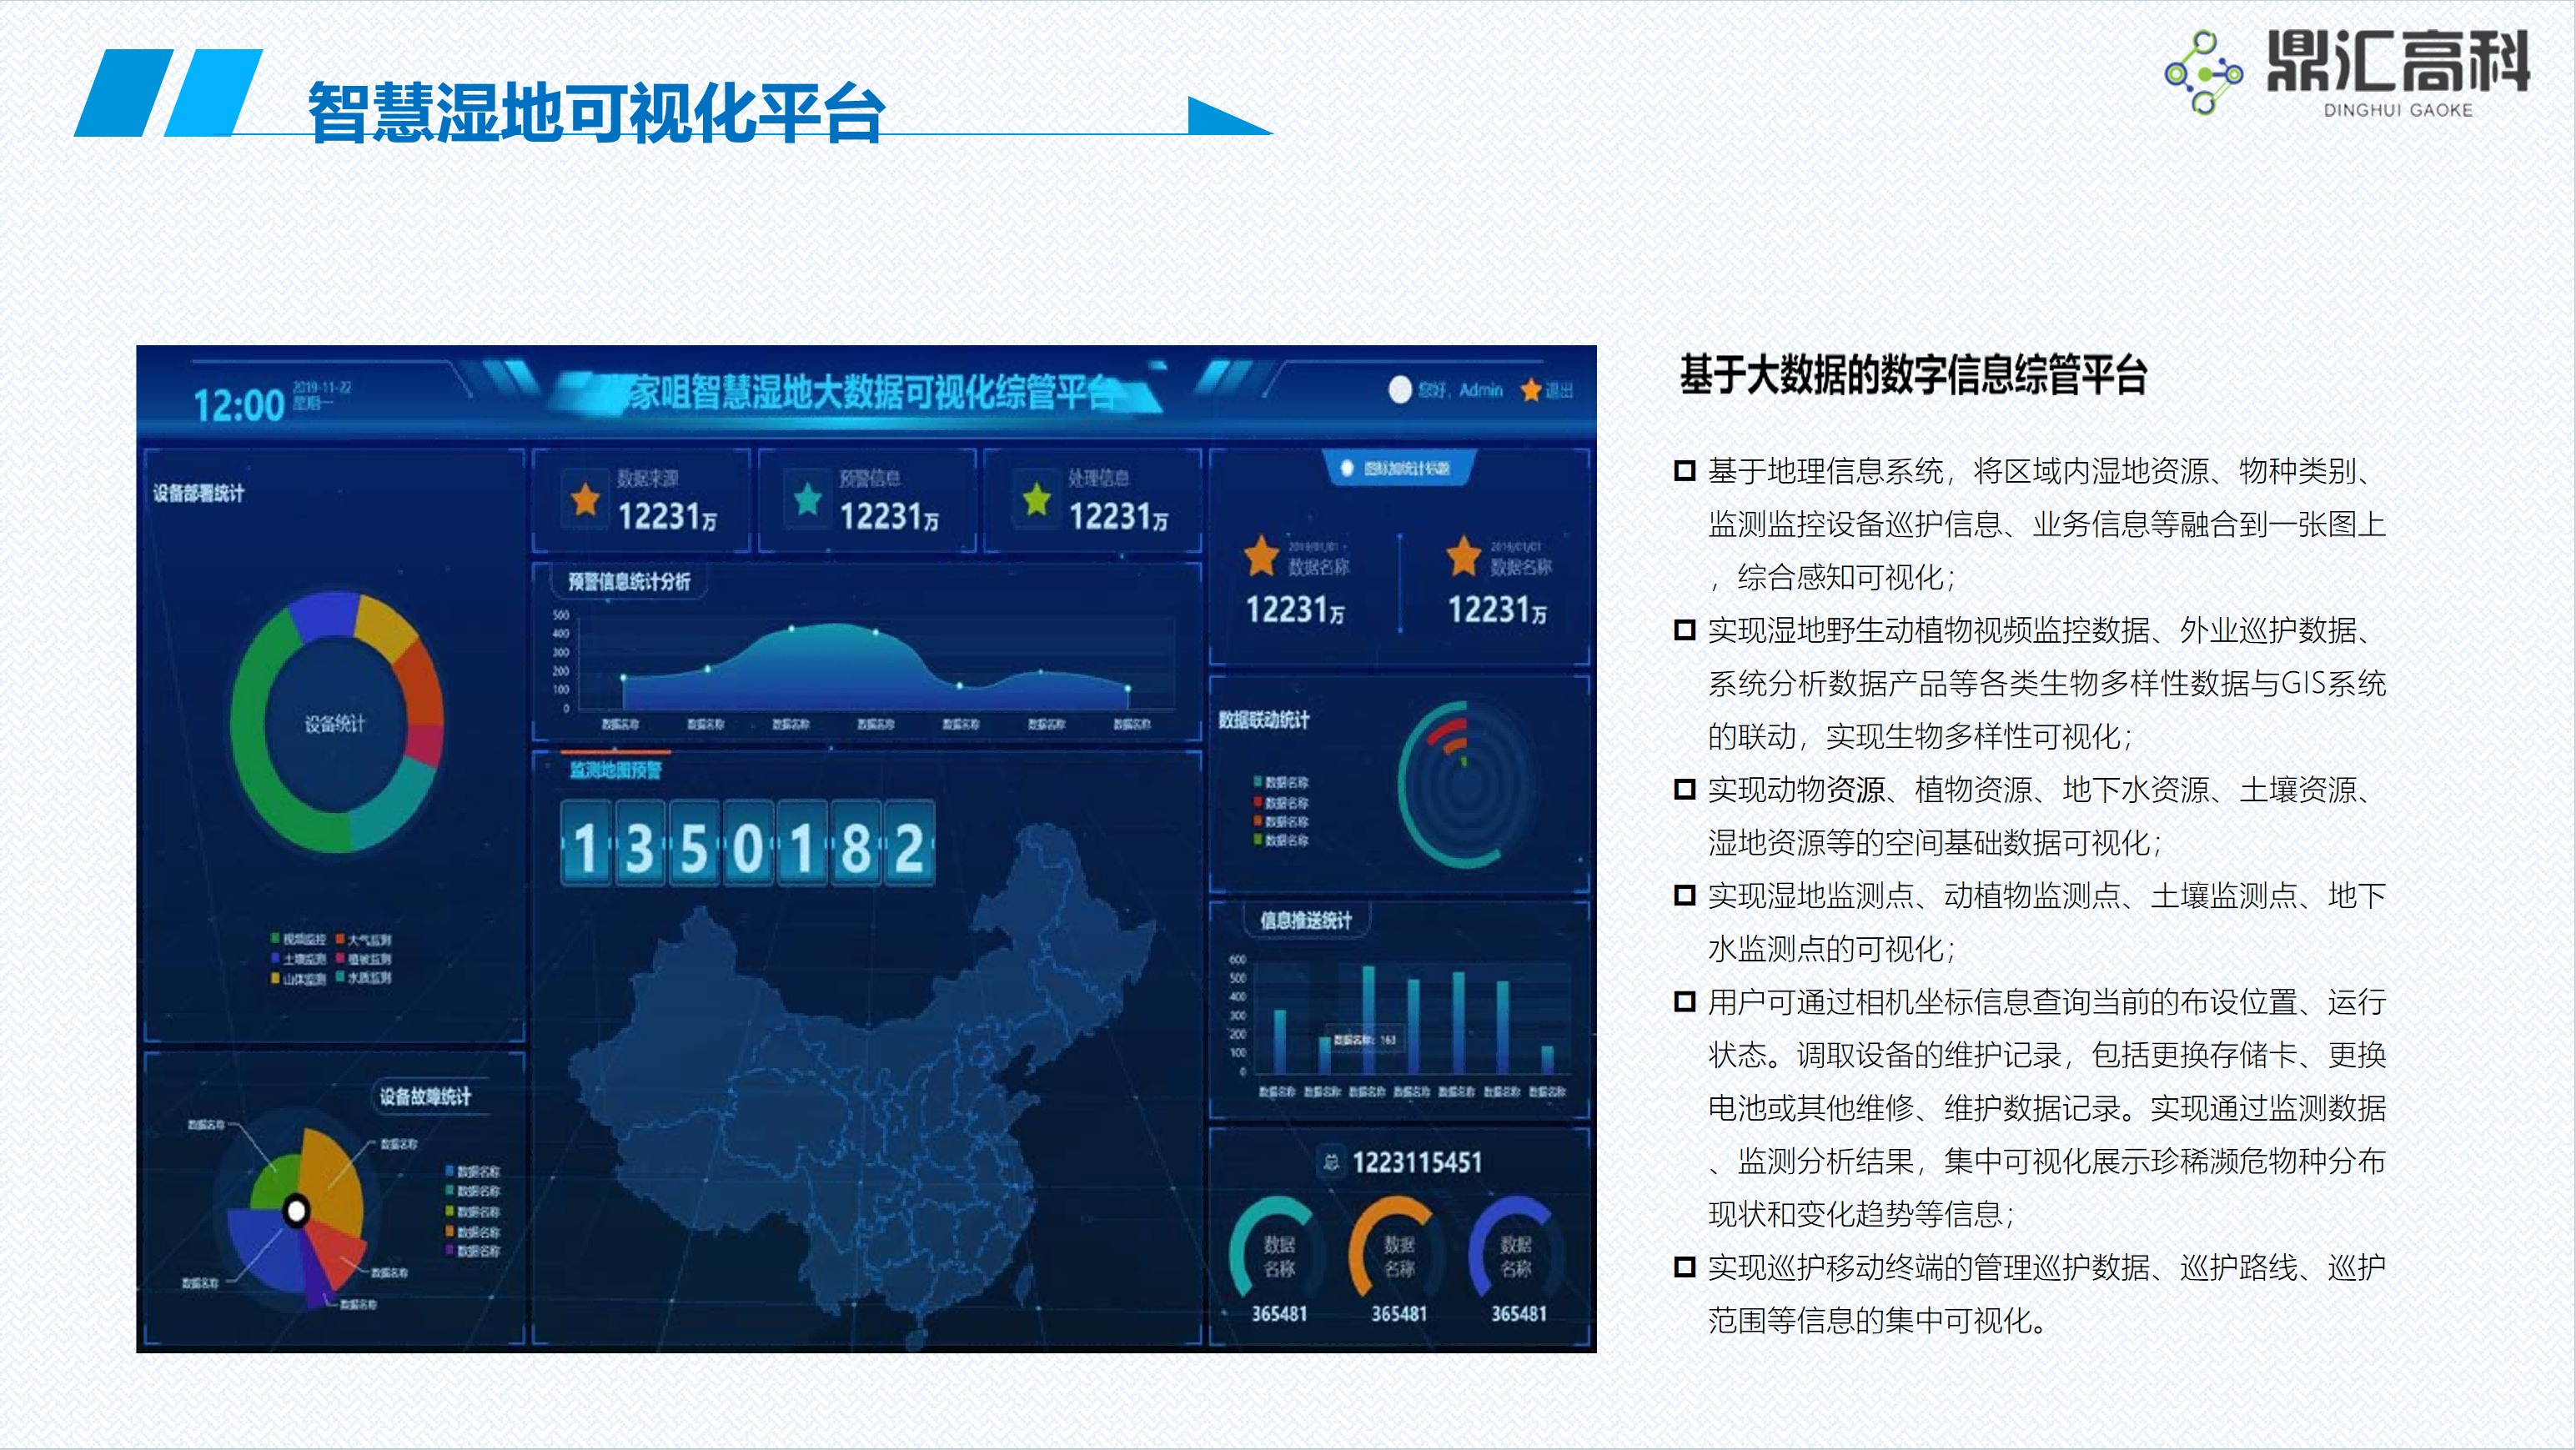Image resolution: width=2576 pixels, height=1450 pixels.
Task: Click the 12:00 clock display
Action: click(239, 405)
